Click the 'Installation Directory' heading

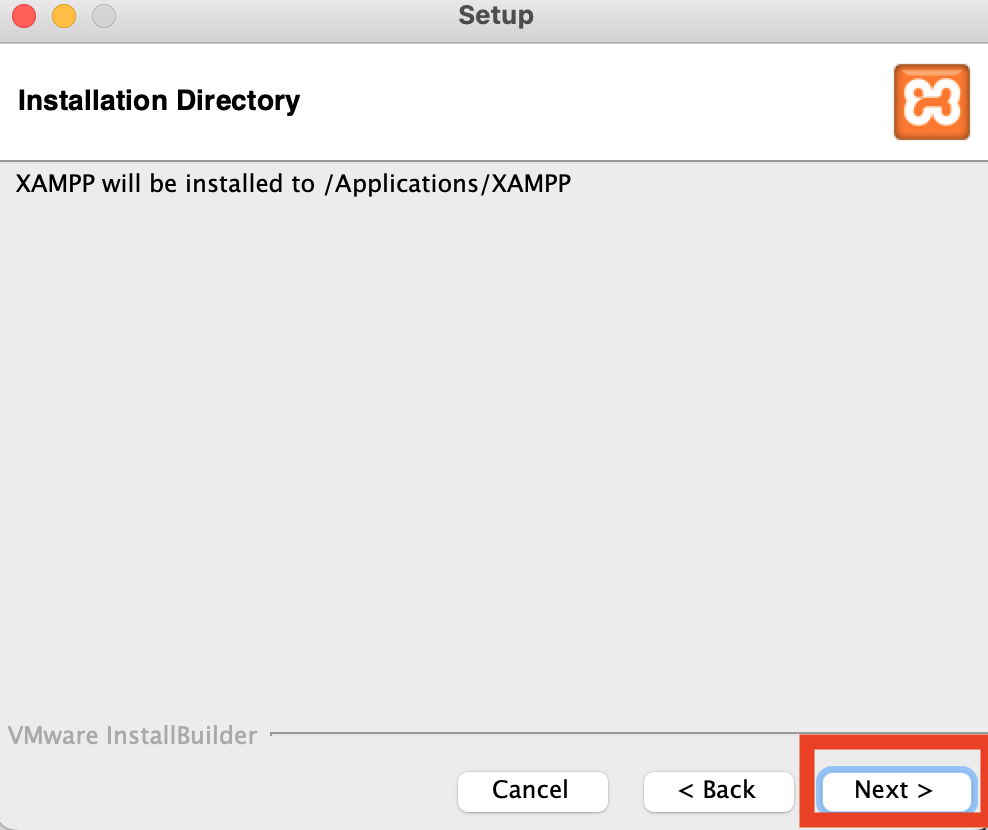click(x=159, y=101)
